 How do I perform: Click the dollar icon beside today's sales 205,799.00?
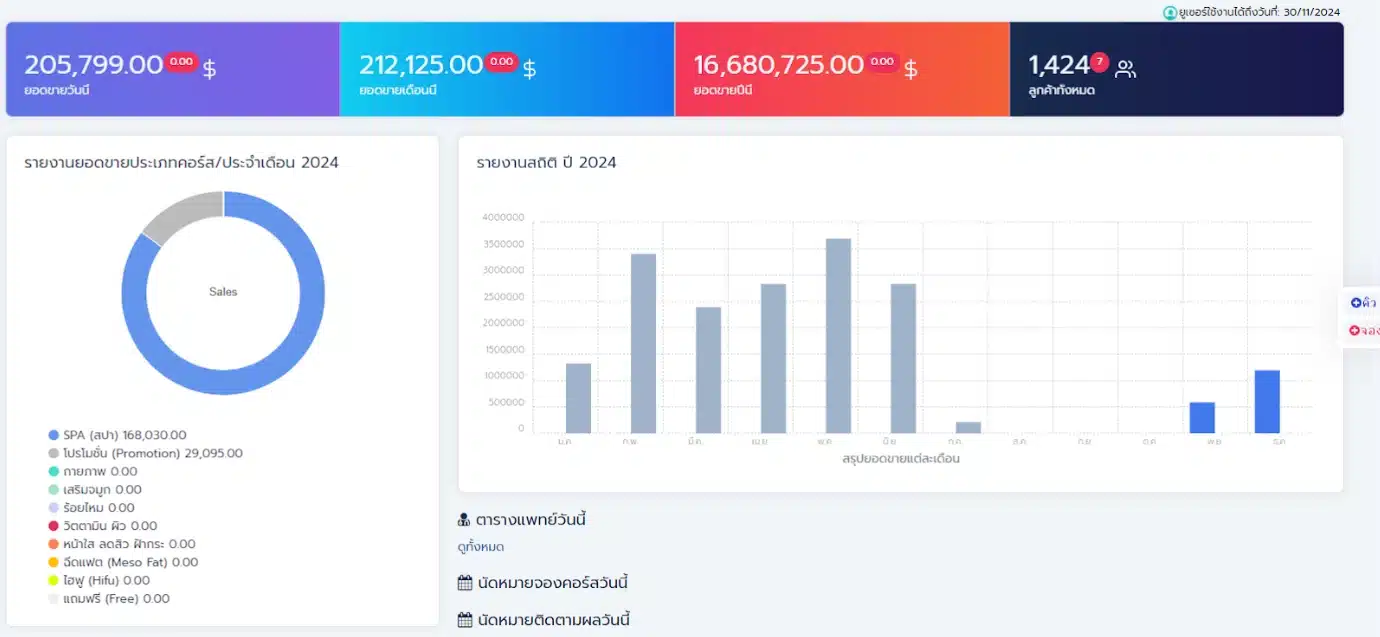tap(210, 69)
